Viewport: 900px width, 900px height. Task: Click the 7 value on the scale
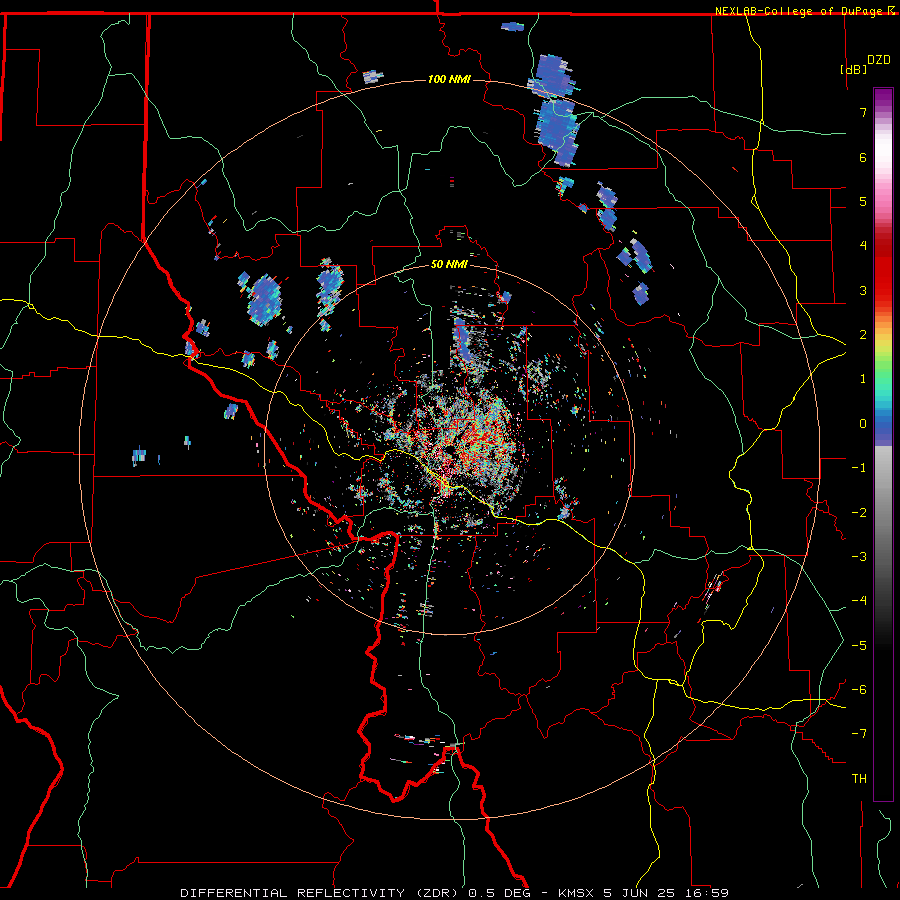863,112
